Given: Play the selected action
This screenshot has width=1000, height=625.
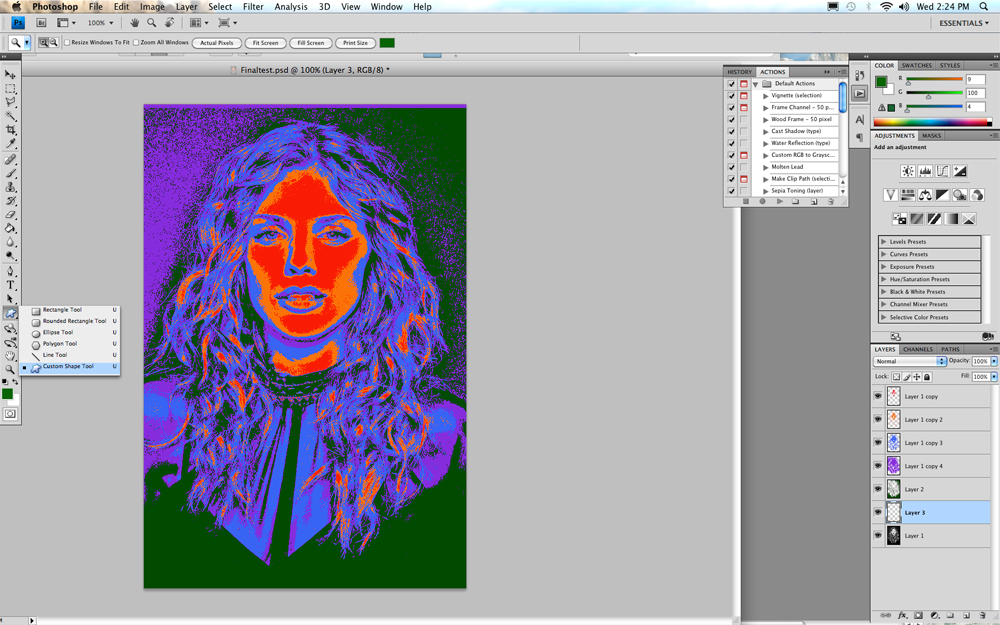Looking at the screenshot, I should point(779,202).
